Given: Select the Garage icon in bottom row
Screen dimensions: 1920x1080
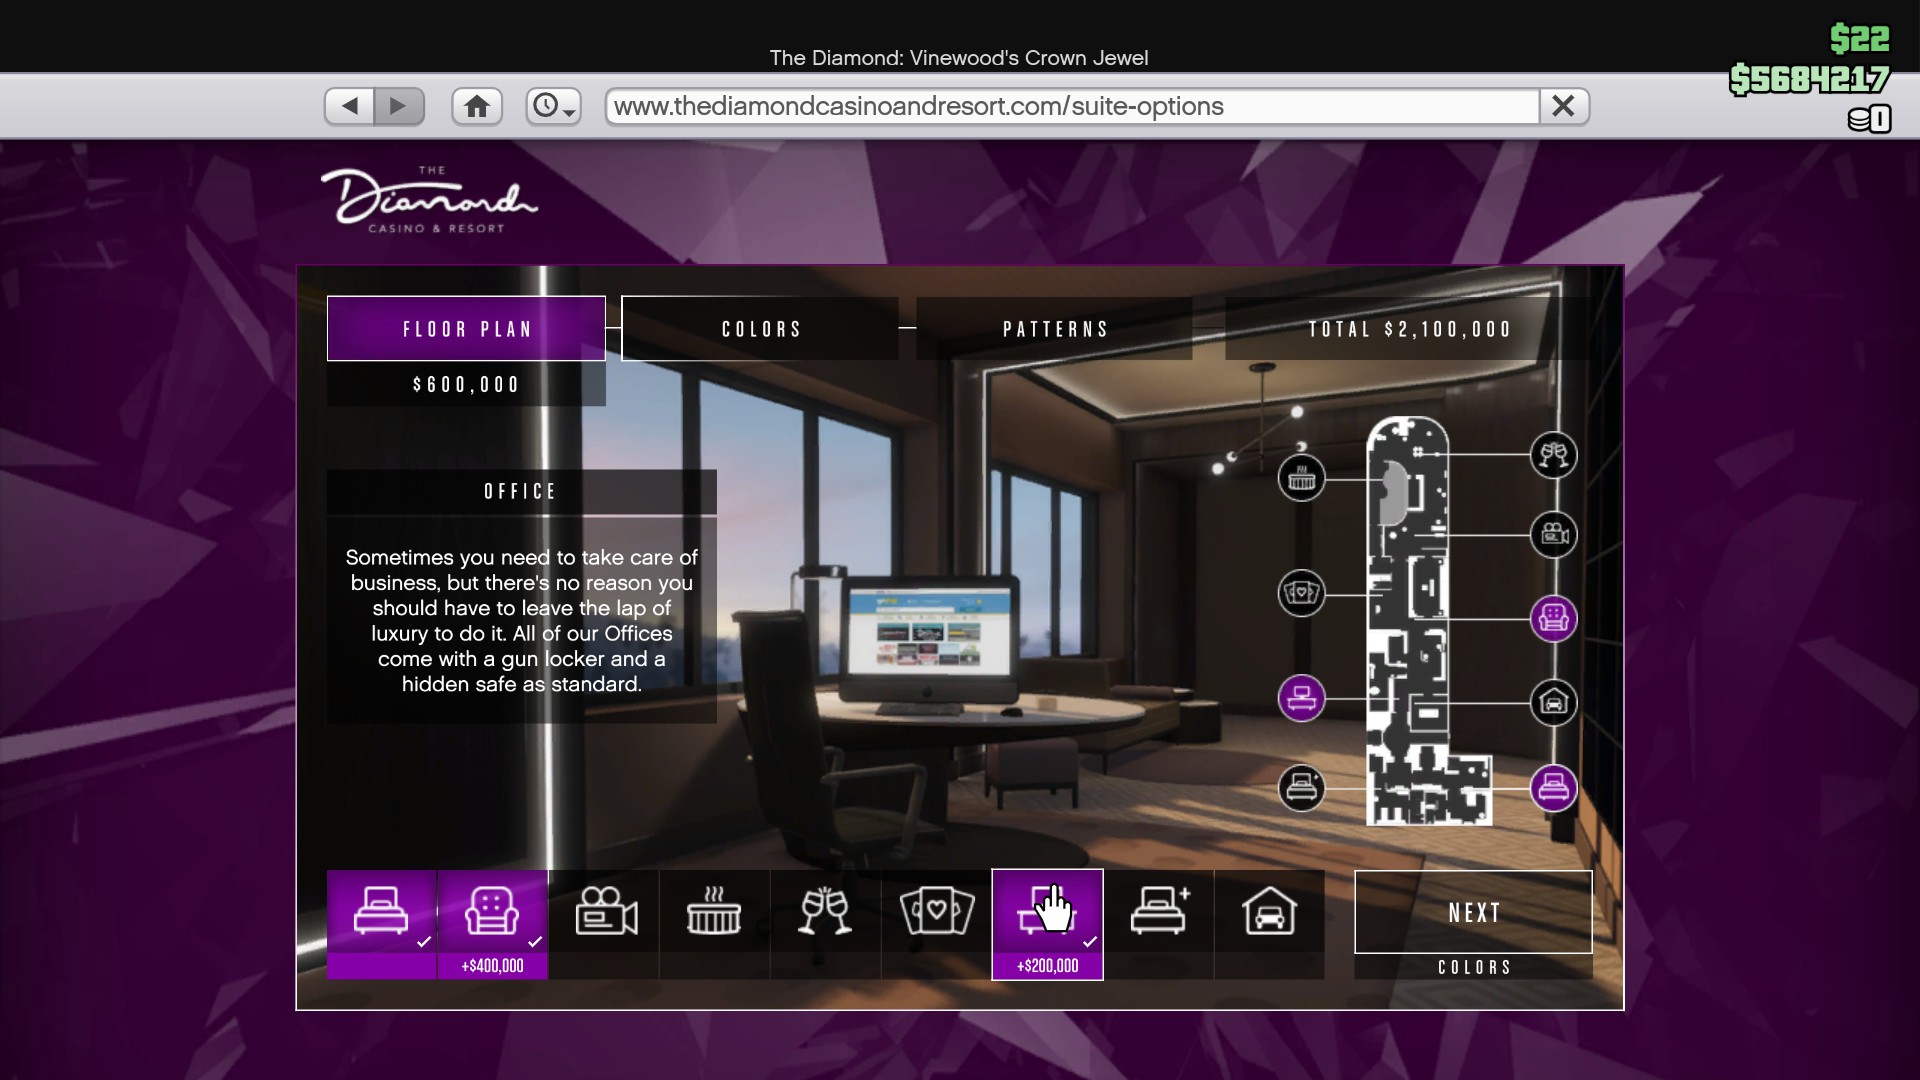Looking at the screenshot, I should coord(1269,912).
